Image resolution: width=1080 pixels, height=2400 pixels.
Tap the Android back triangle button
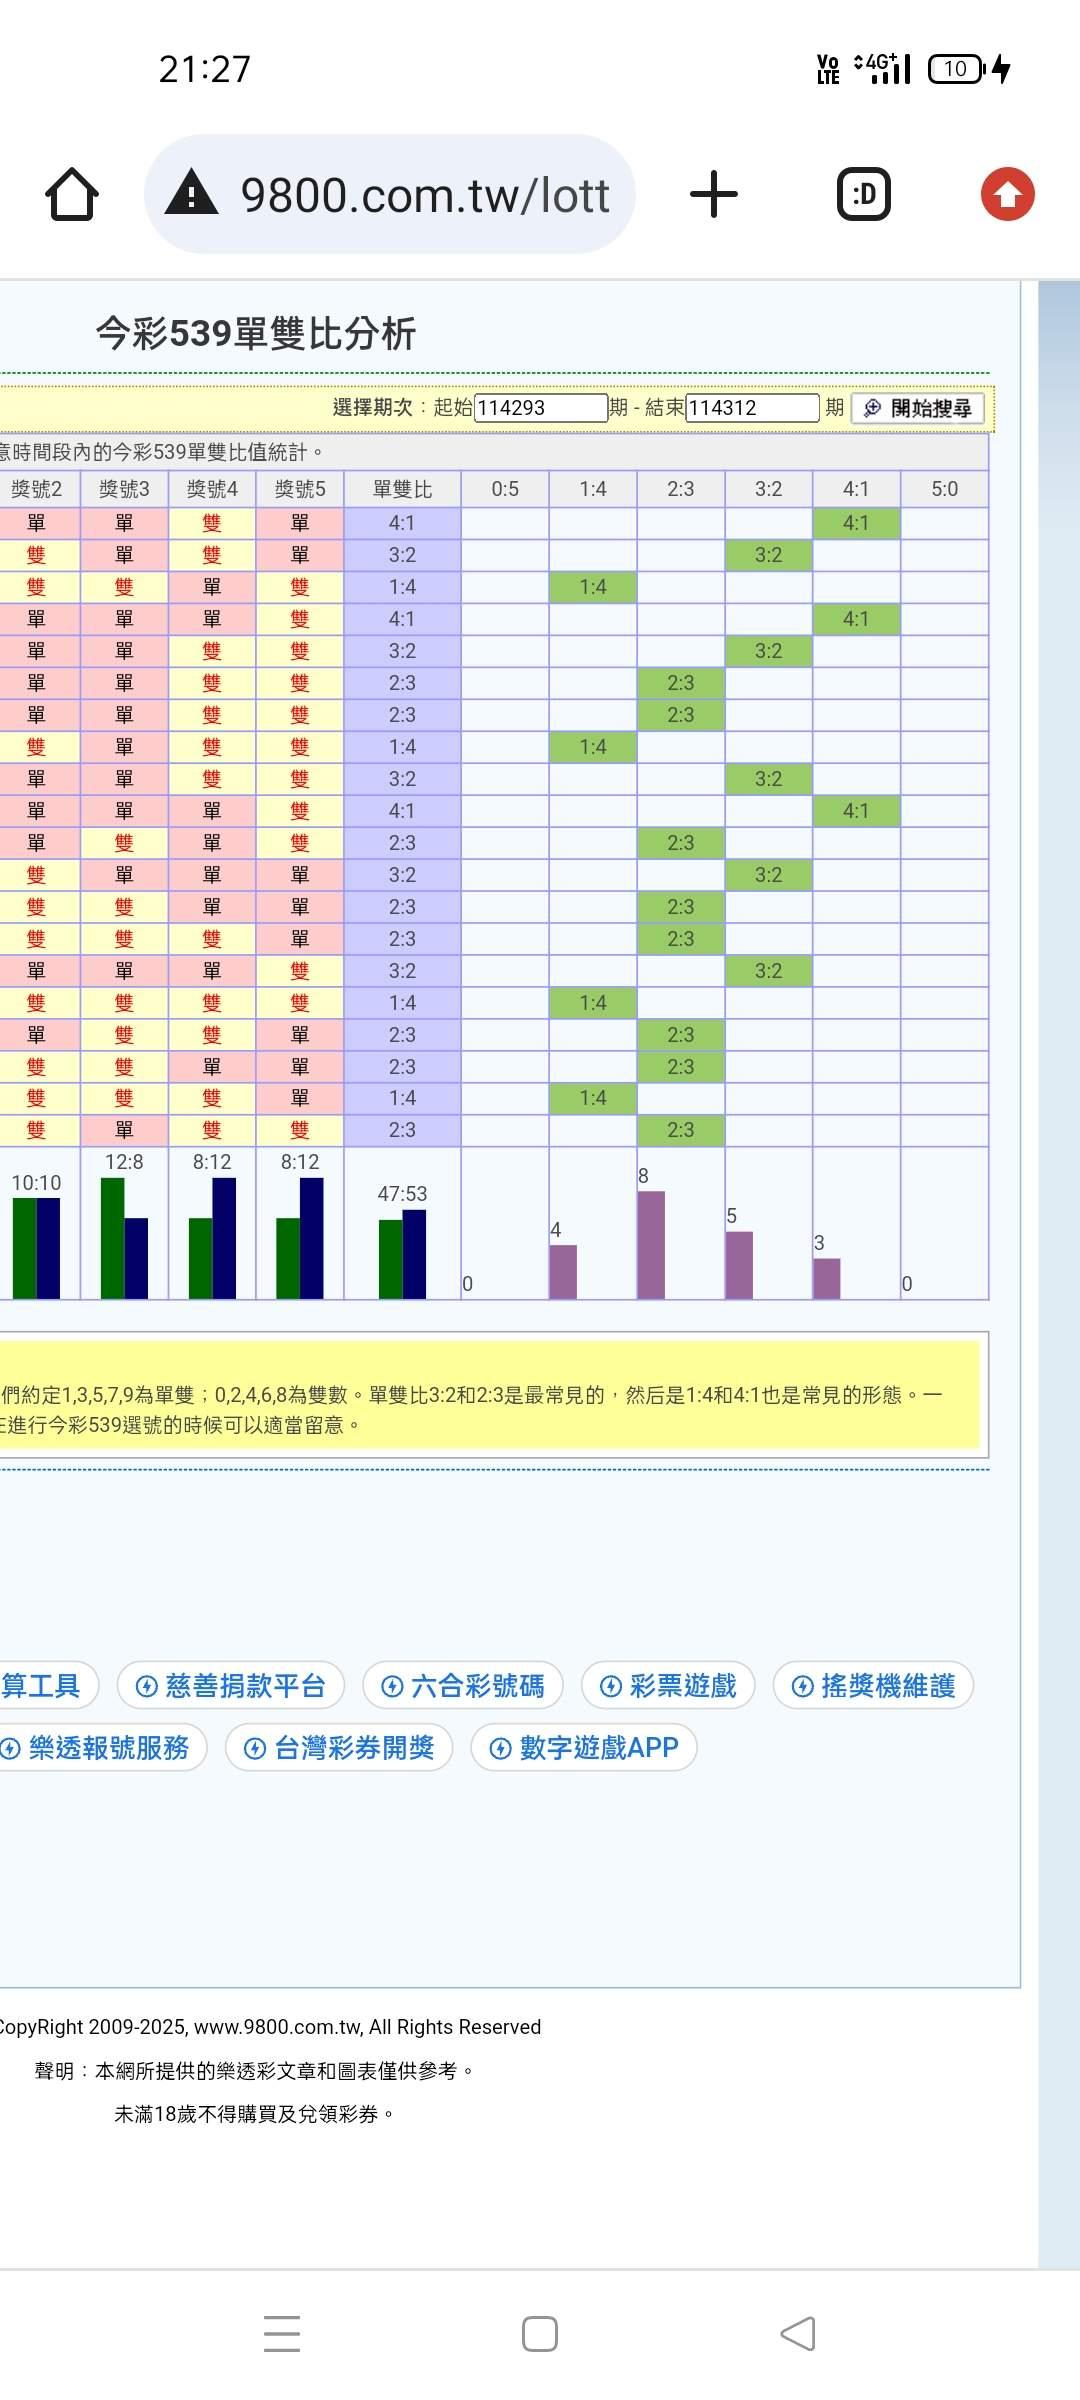798,2334
